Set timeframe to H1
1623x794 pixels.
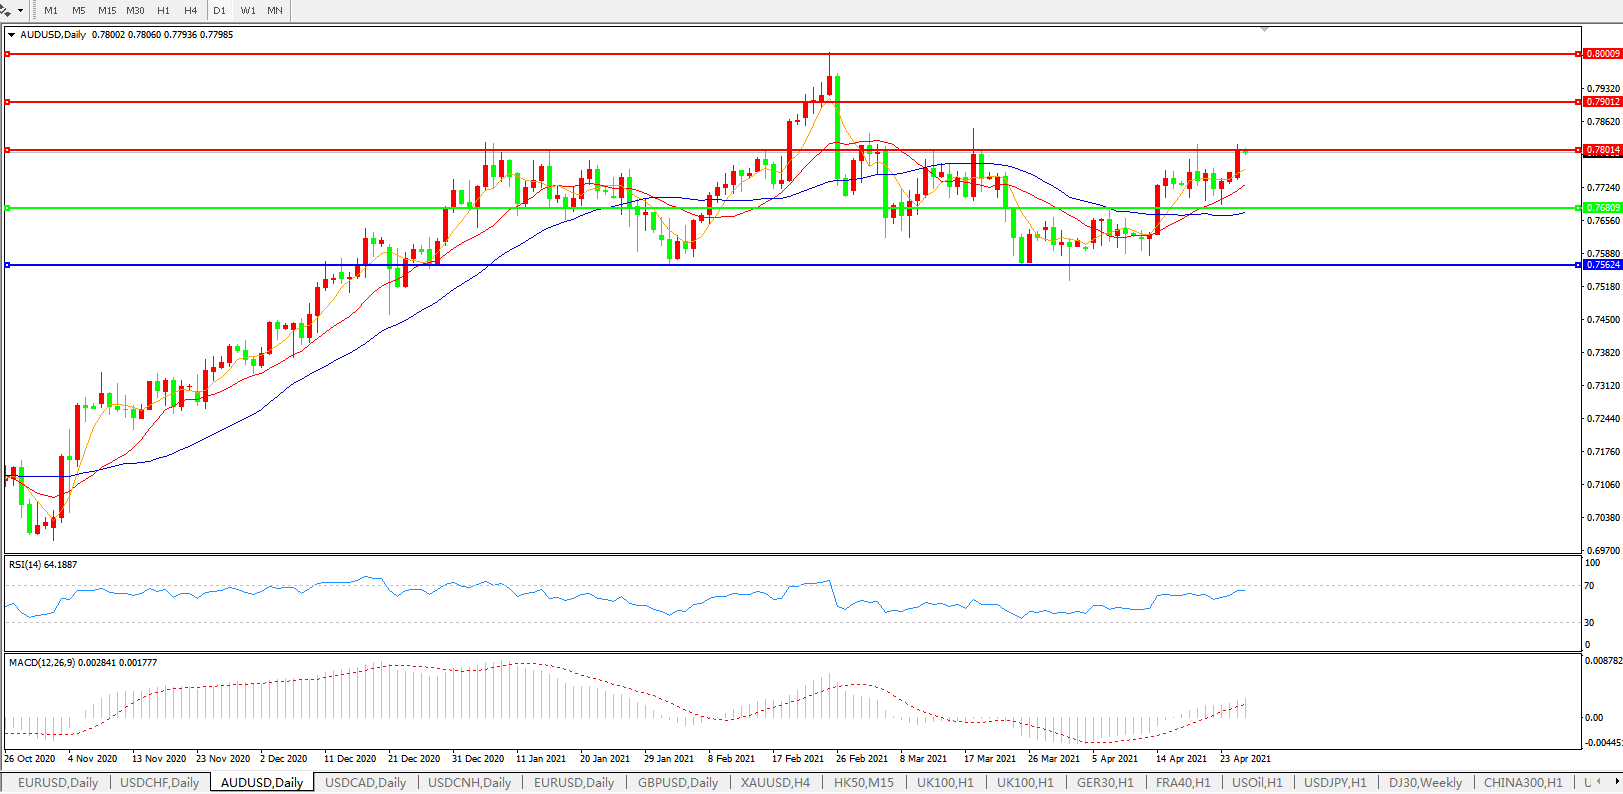163,10
